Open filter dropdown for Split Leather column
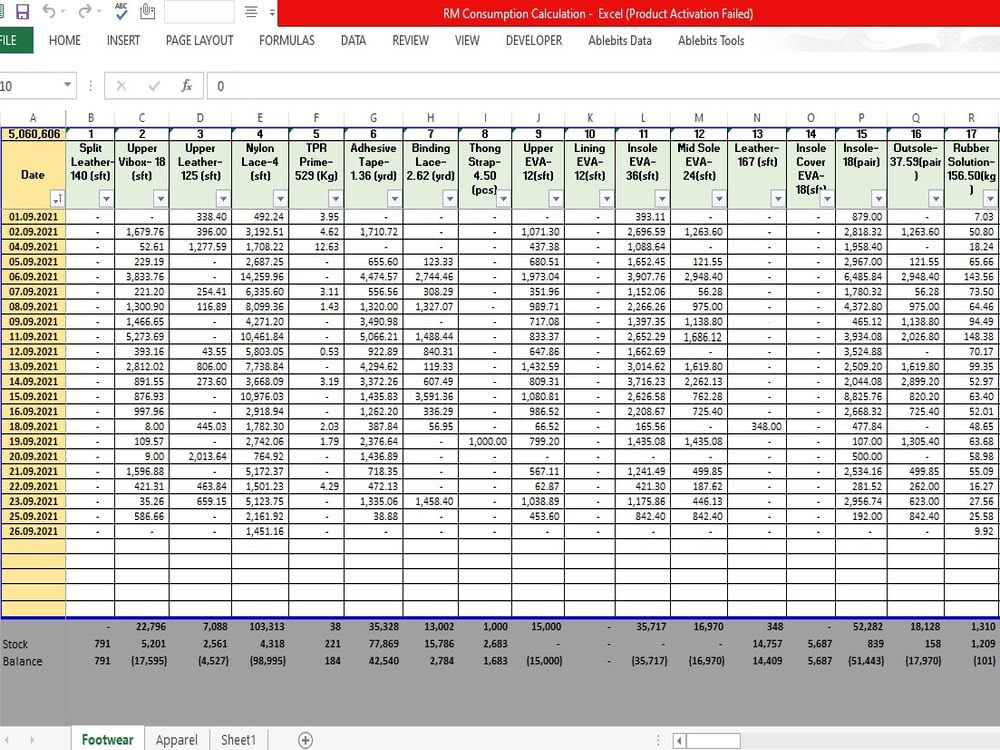This screenshot has width=1000, height=750. click(x=106, y=199)
